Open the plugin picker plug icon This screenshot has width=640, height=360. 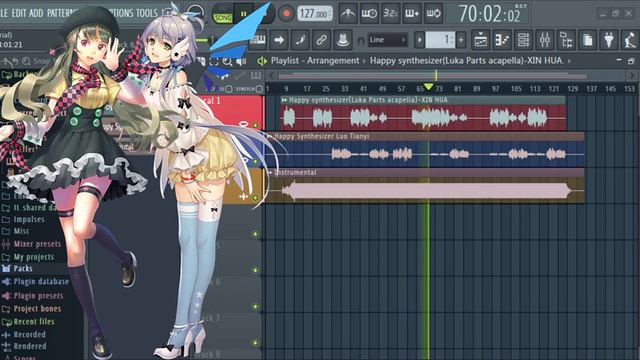coord(609,40)
